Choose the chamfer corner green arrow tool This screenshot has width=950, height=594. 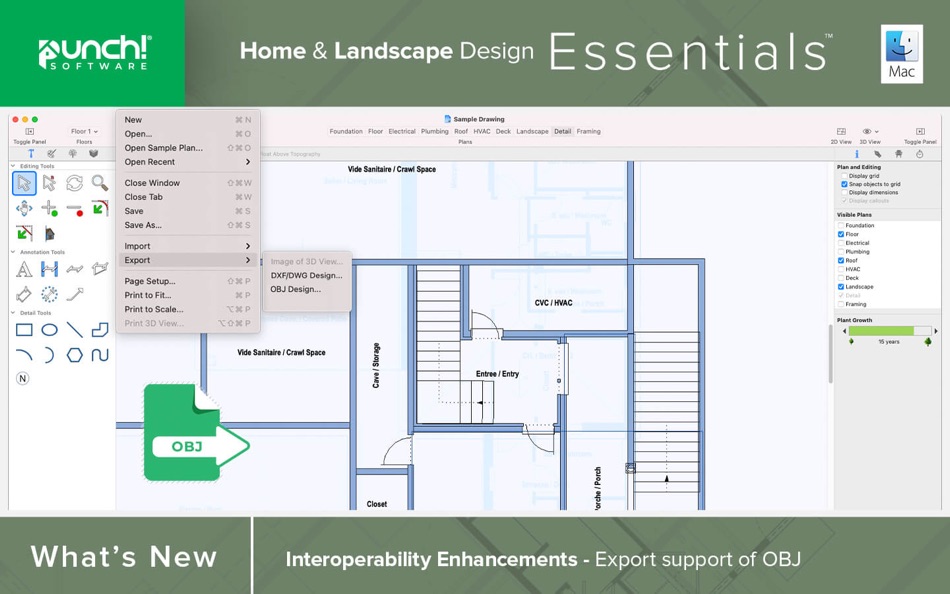24,233
